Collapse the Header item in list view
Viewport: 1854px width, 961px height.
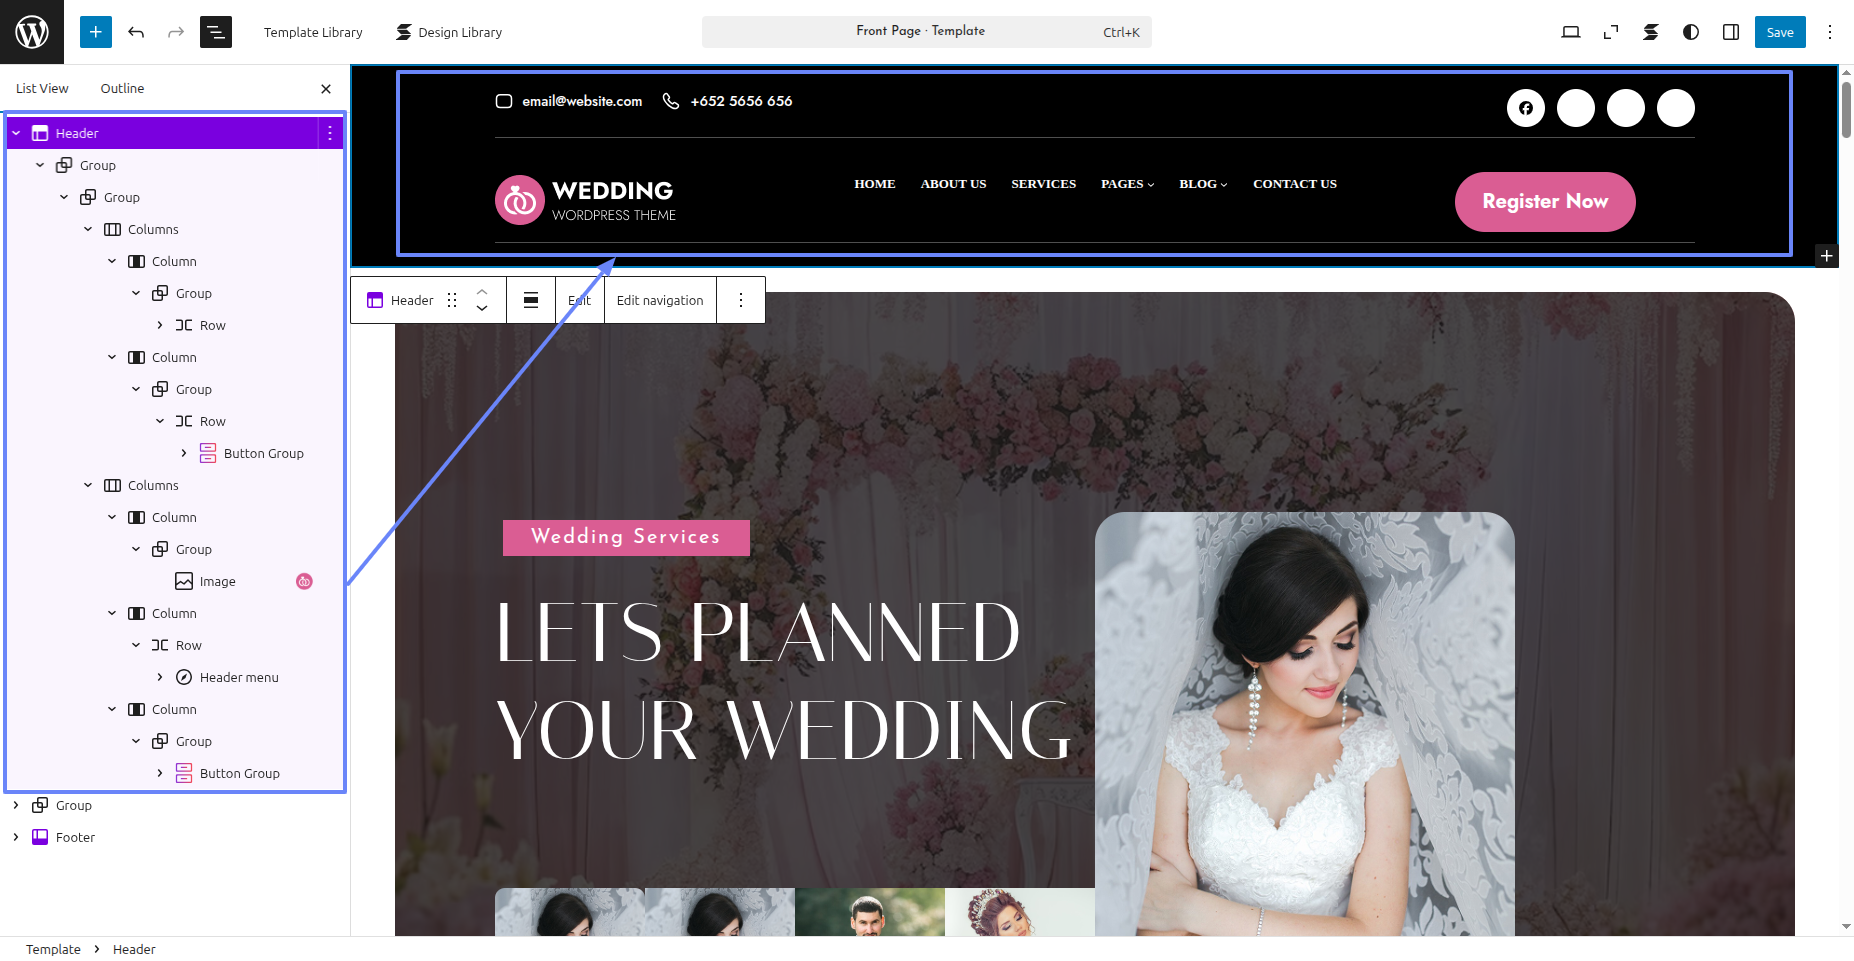[16, 133]
